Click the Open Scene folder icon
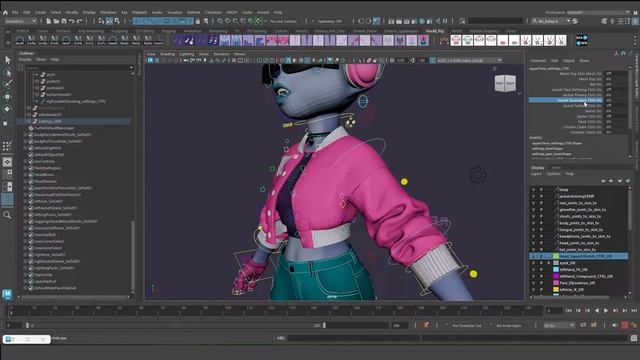The height and width of the screenshot is (360, 640). pyautogui.click(x=56, y=21)
